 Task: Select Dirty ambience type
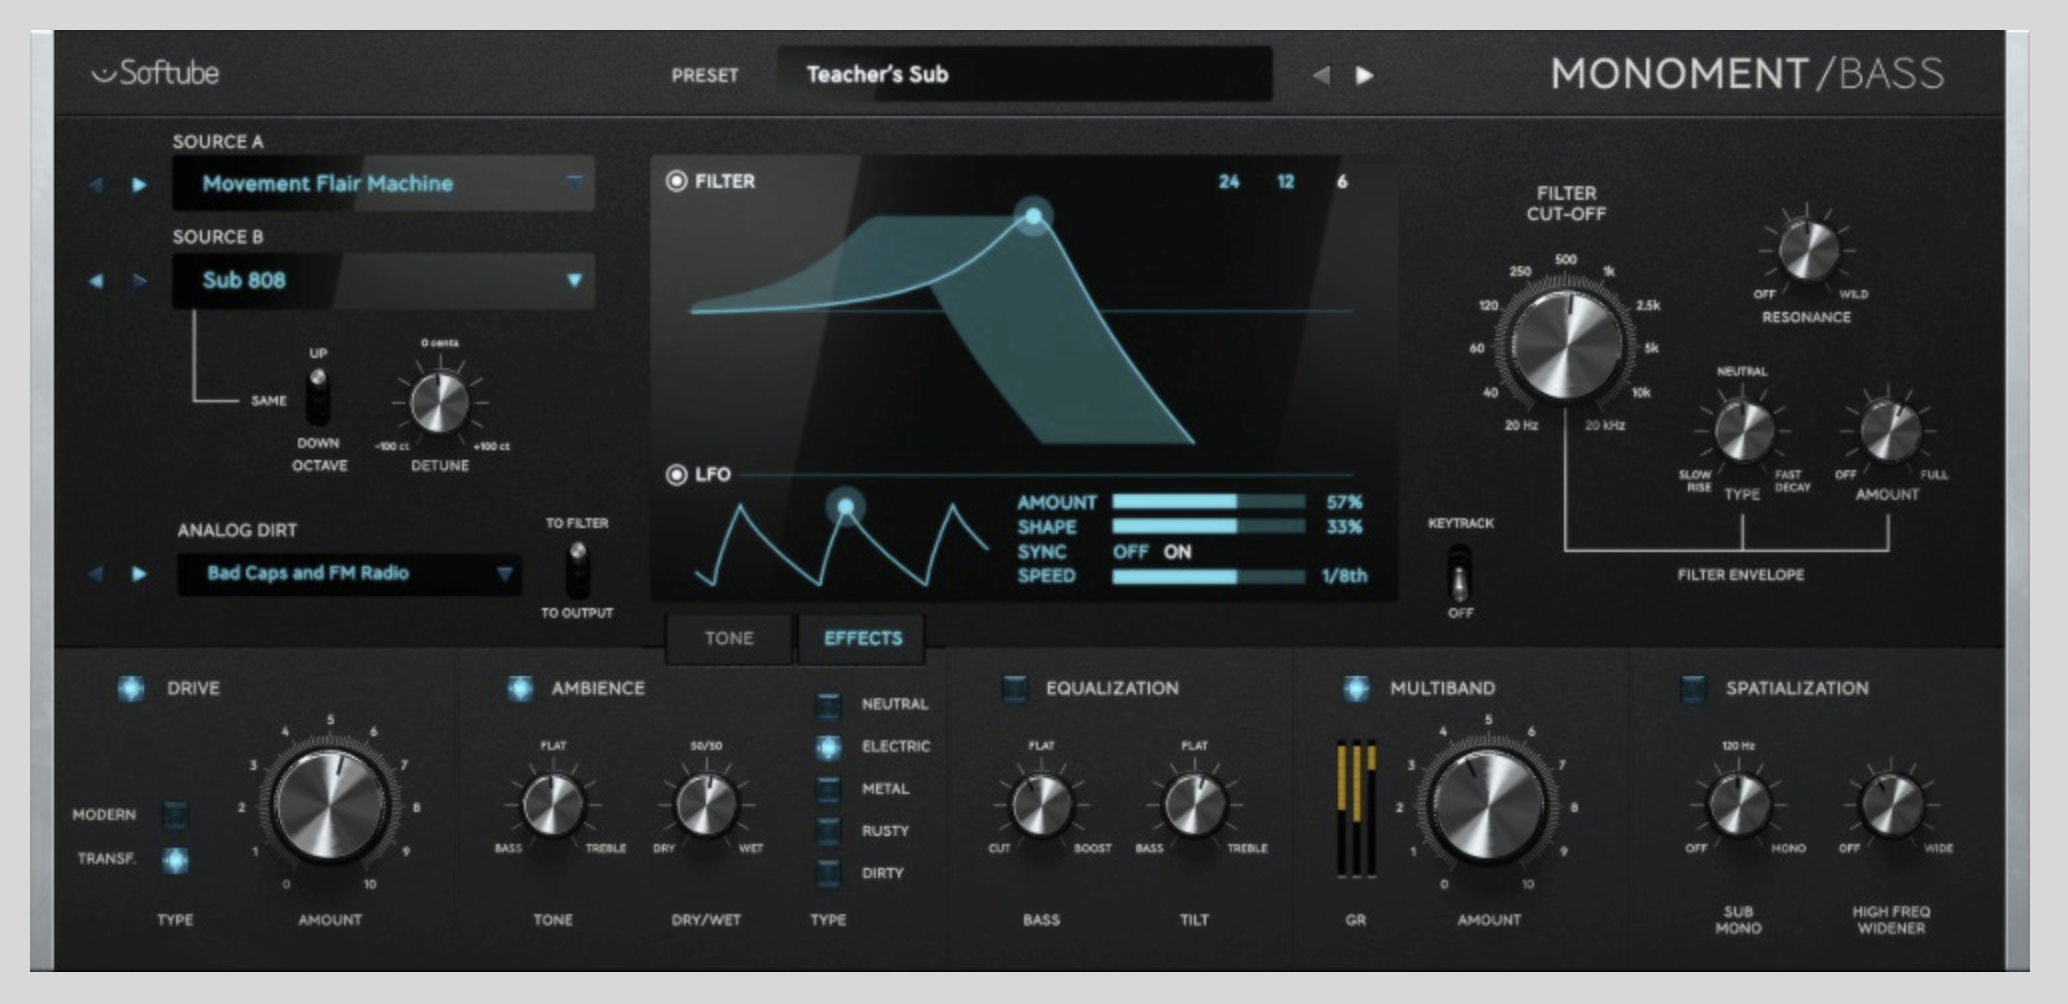[827, 873]
